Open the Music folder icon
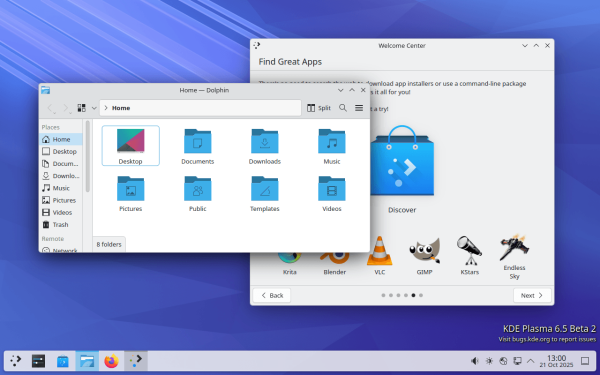Viewport: 600px width, 375px height. (332, 141)
